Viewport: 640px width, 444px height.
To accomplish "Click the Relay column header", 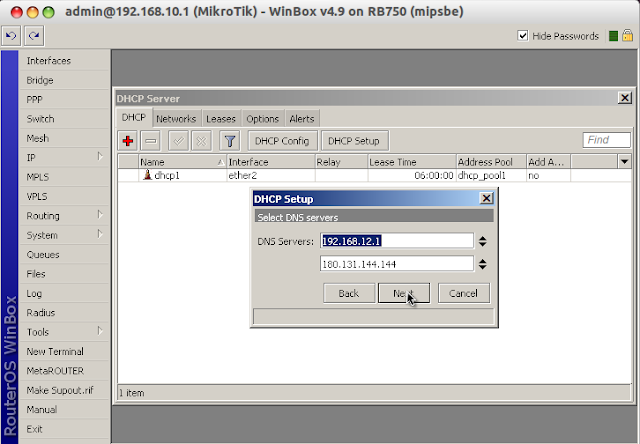I will [x=341, y=162].
